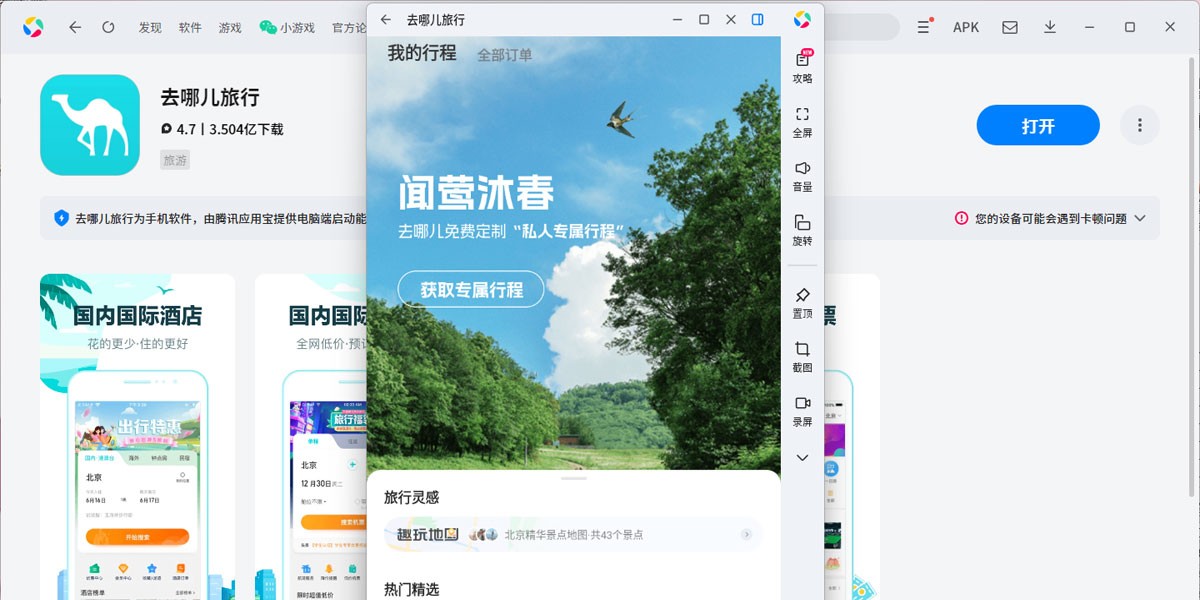The width and height of the screenshot is (1200, 600).
Task: Click the 打开 button to launch the app
Action: point(1038,125)
